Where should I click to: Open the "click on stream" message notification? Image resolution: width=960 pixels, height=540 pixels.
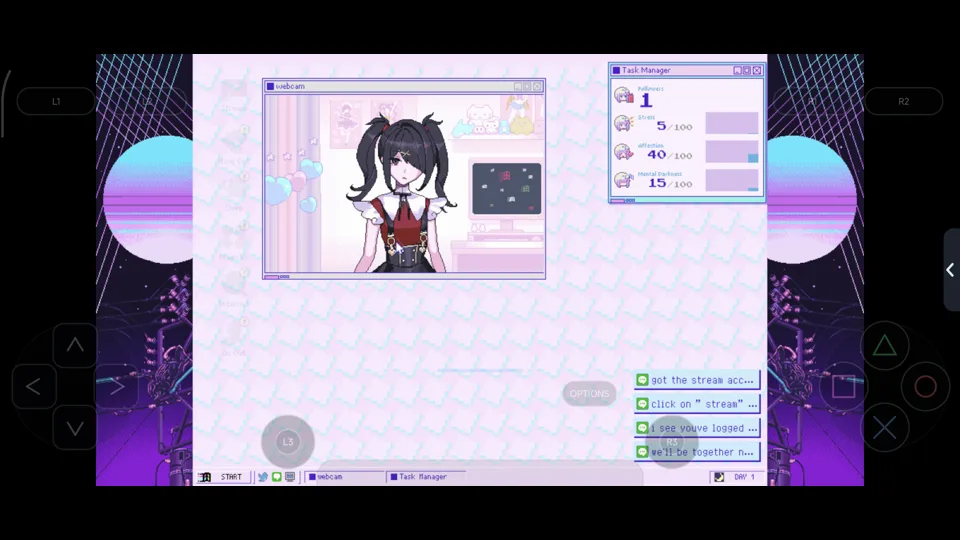(x=697, y=404)
